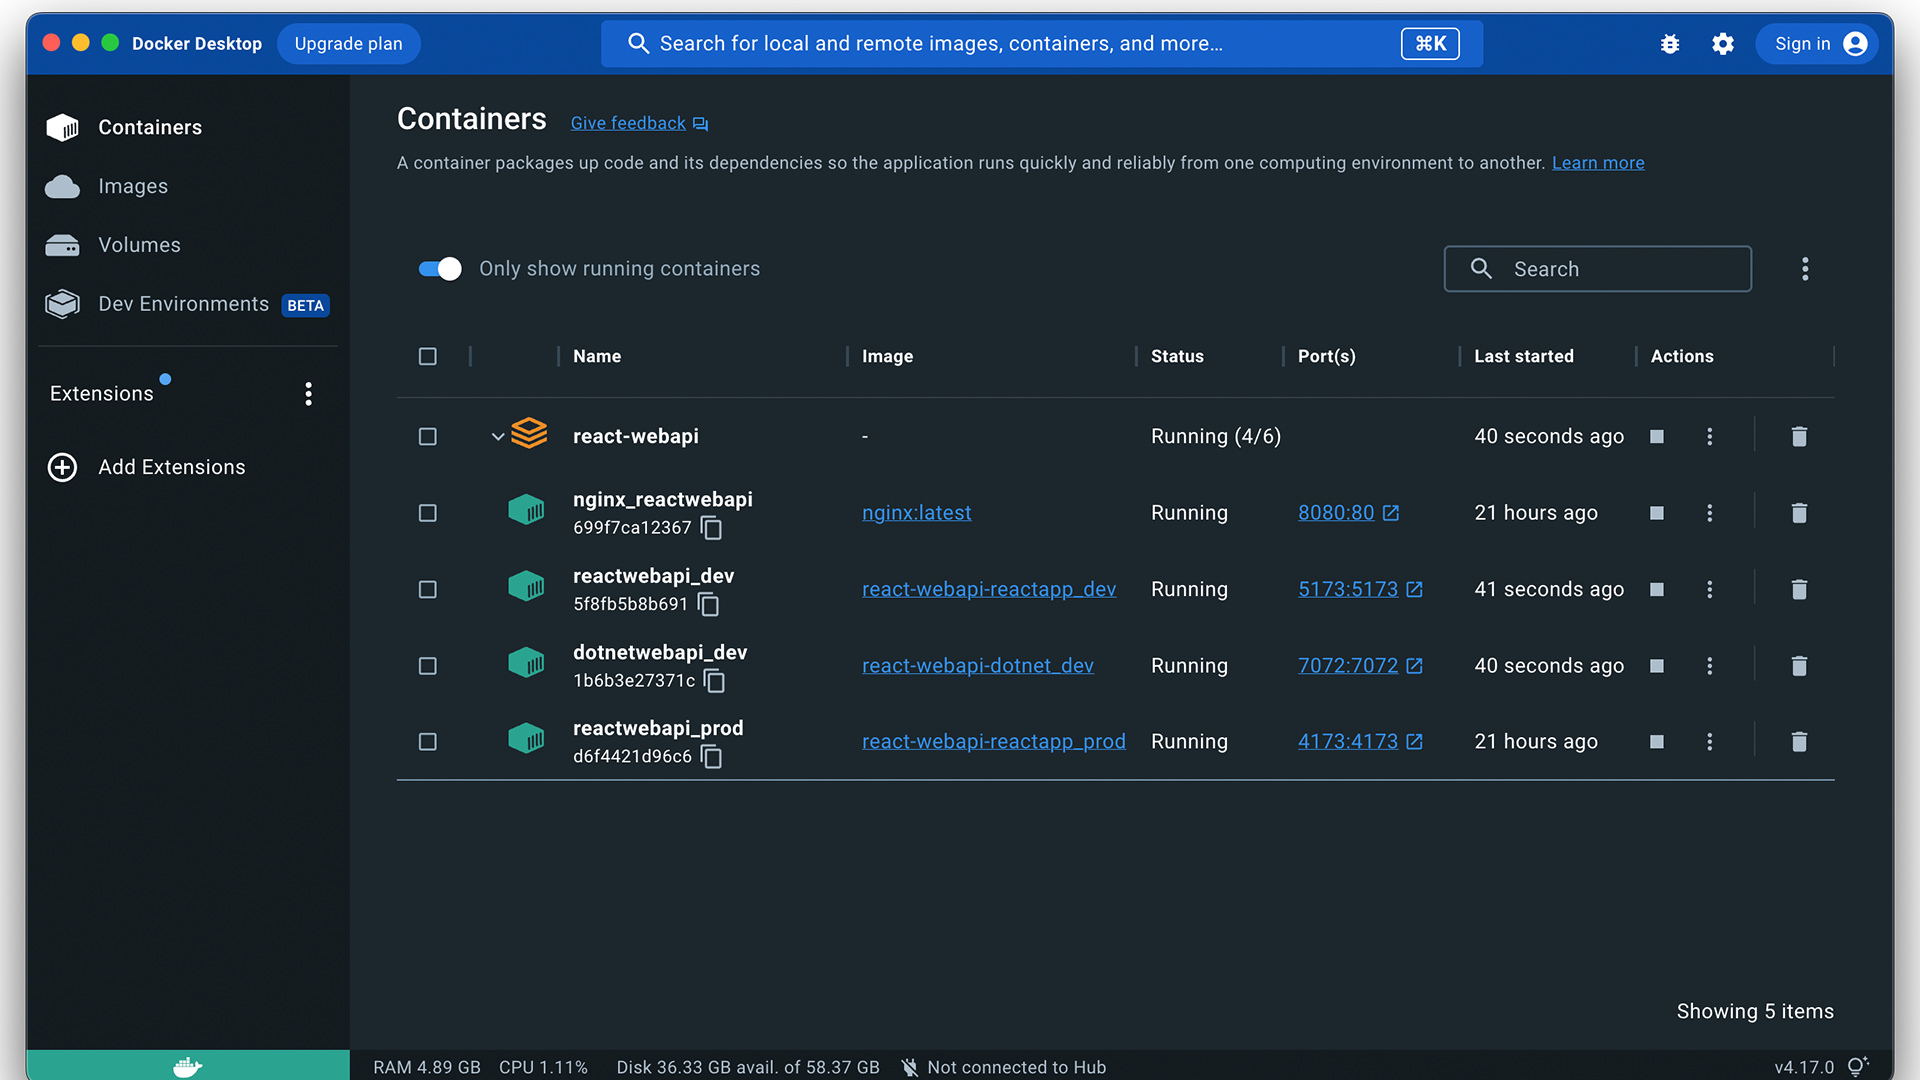Collapse the react-webapi stack chevron
Viewport: 1920px width, 1080px height.
498,437
